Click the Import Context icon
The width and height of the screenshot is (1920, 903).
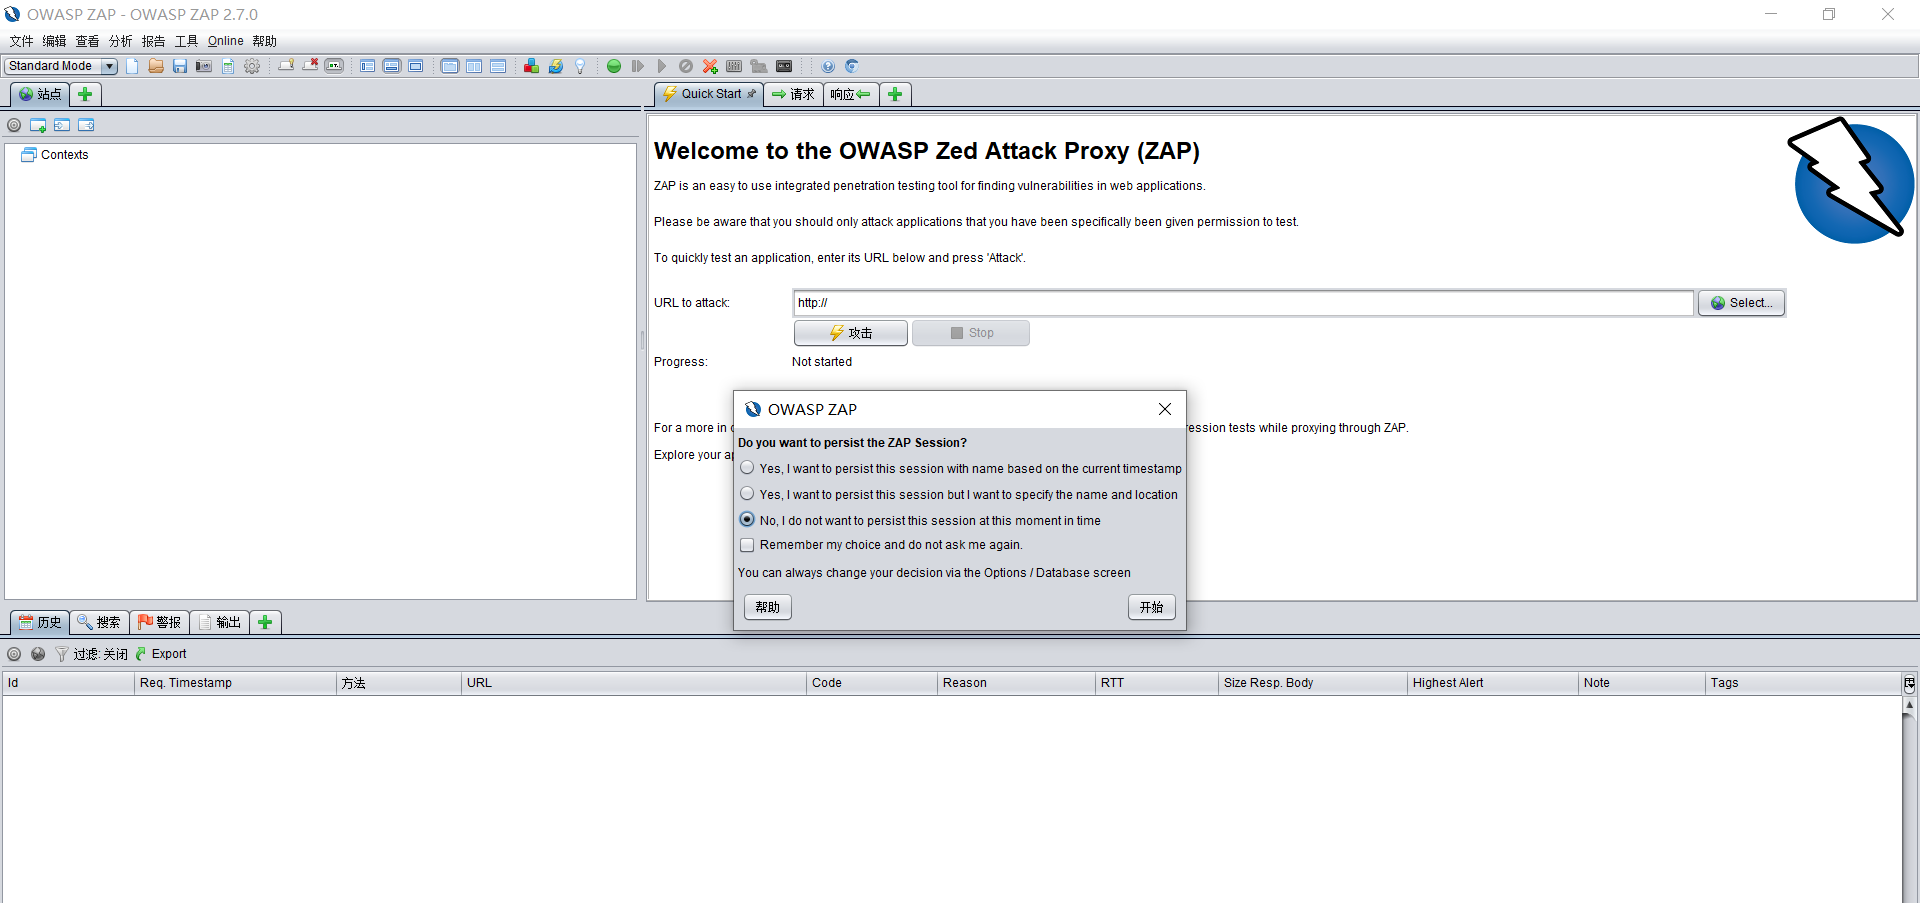[x=62, y=125]
